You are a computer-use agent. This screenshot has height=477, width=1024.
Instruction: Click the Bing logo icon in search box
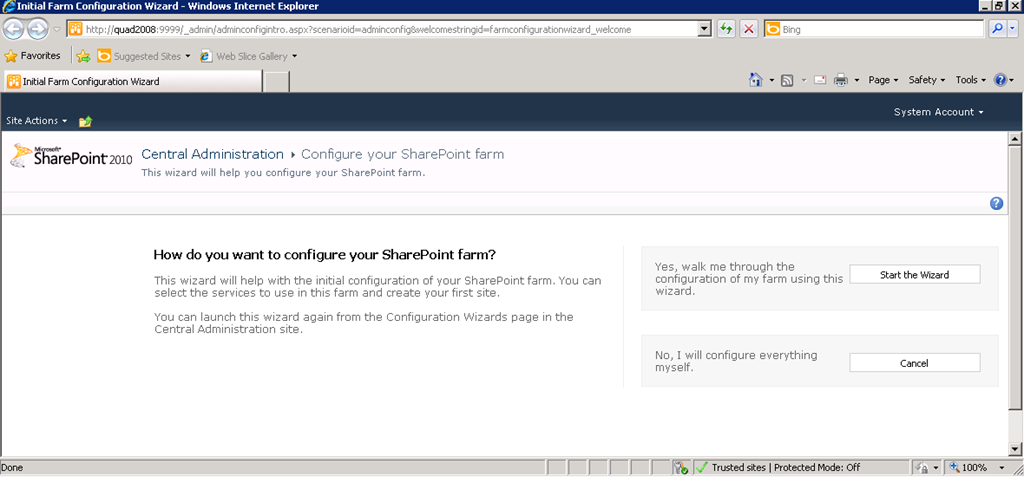pos(773,29)
